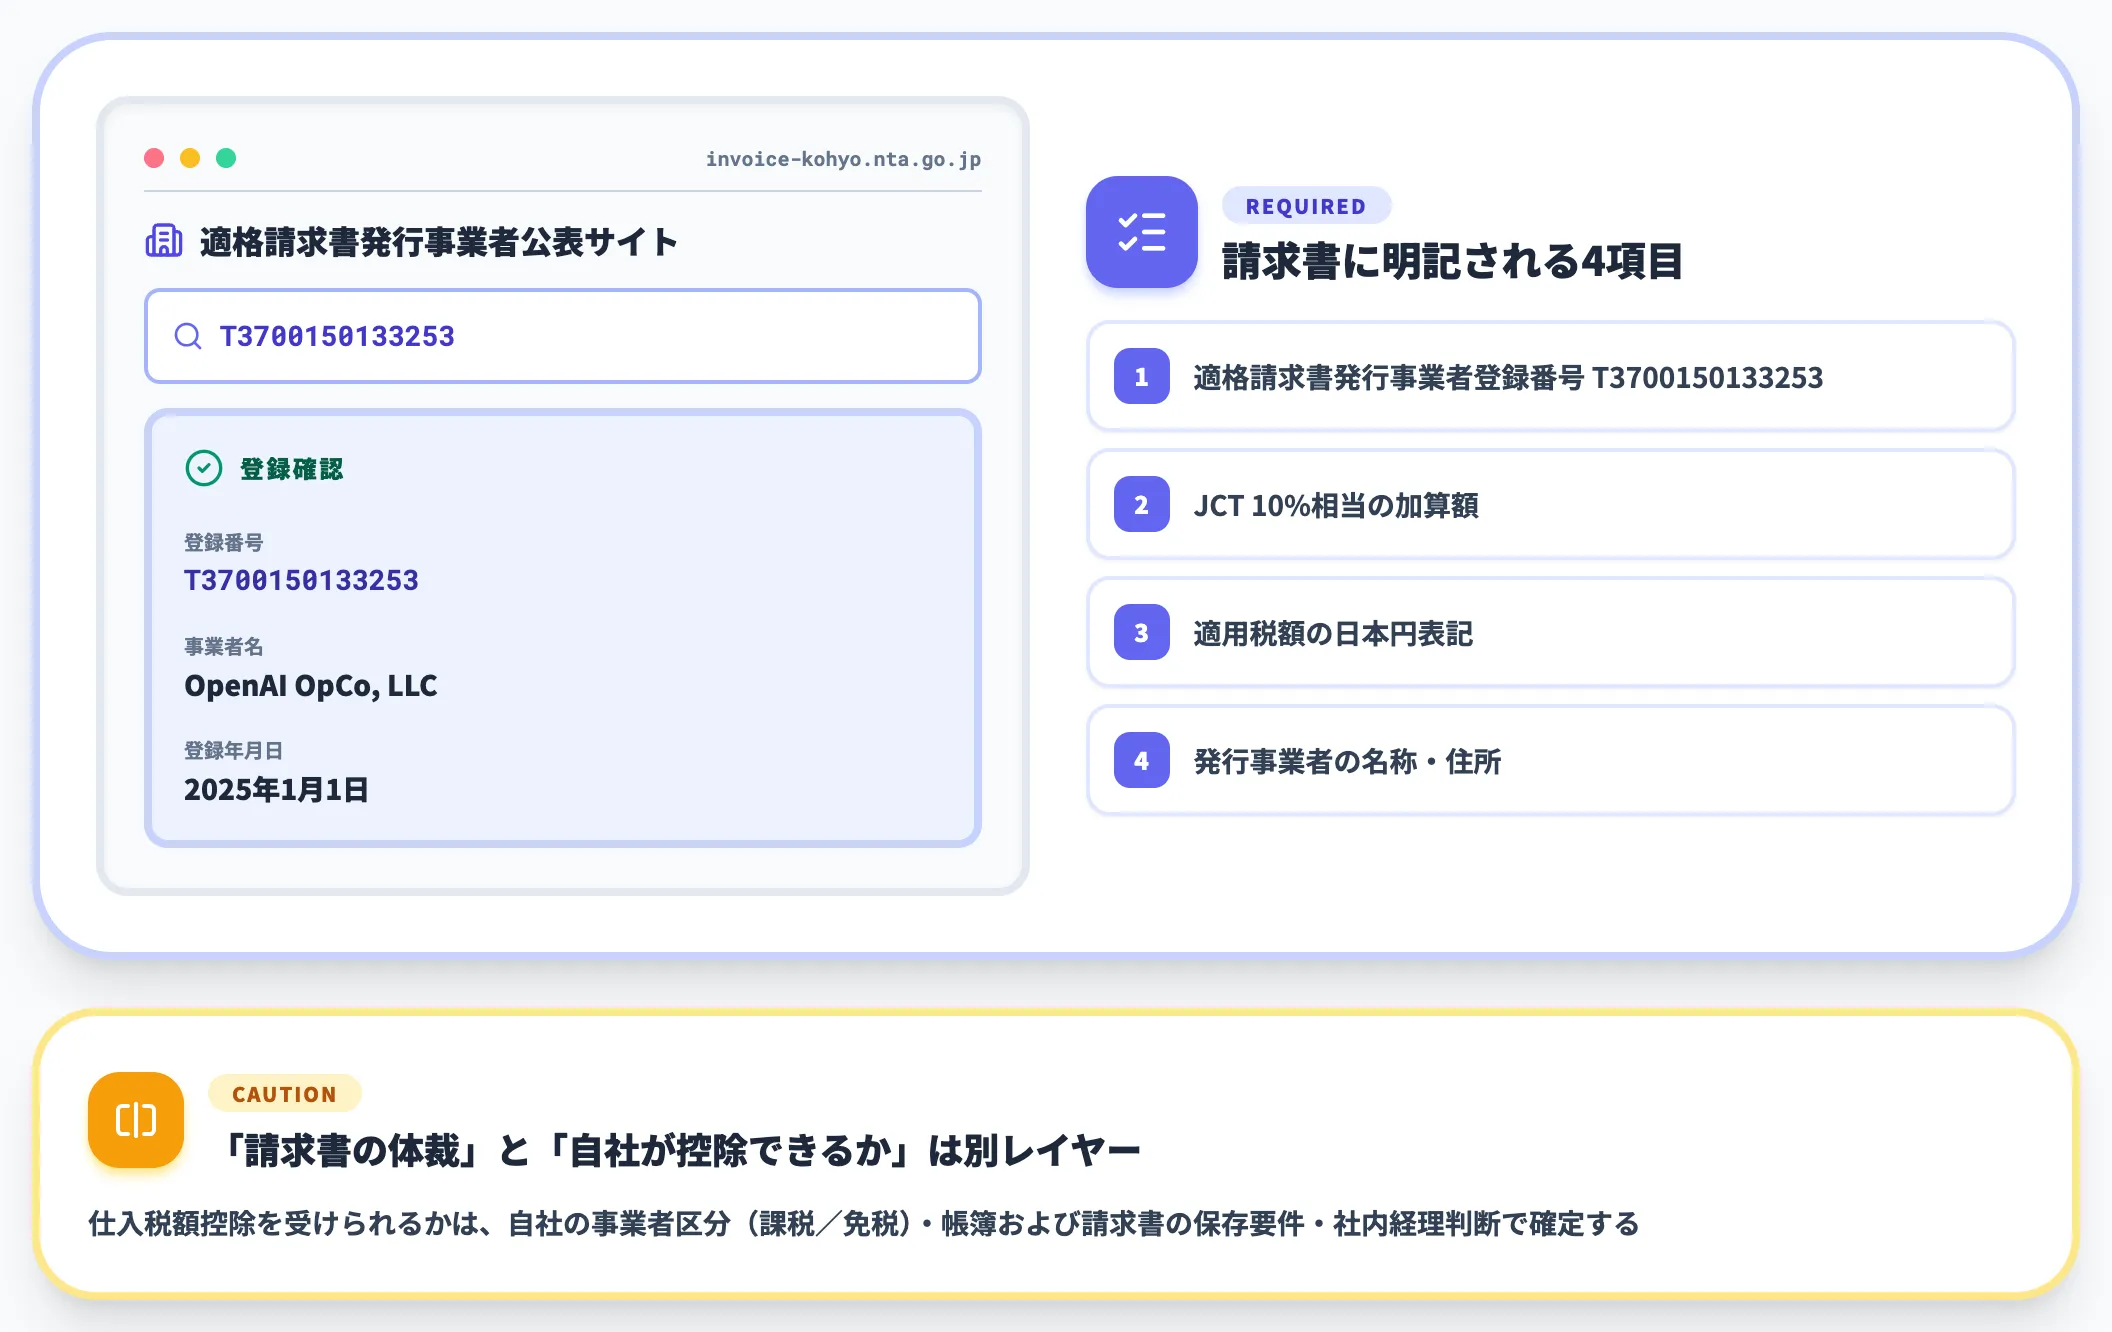Click the number 3 badge
2112x1332 pixels.
[1142, 632]
